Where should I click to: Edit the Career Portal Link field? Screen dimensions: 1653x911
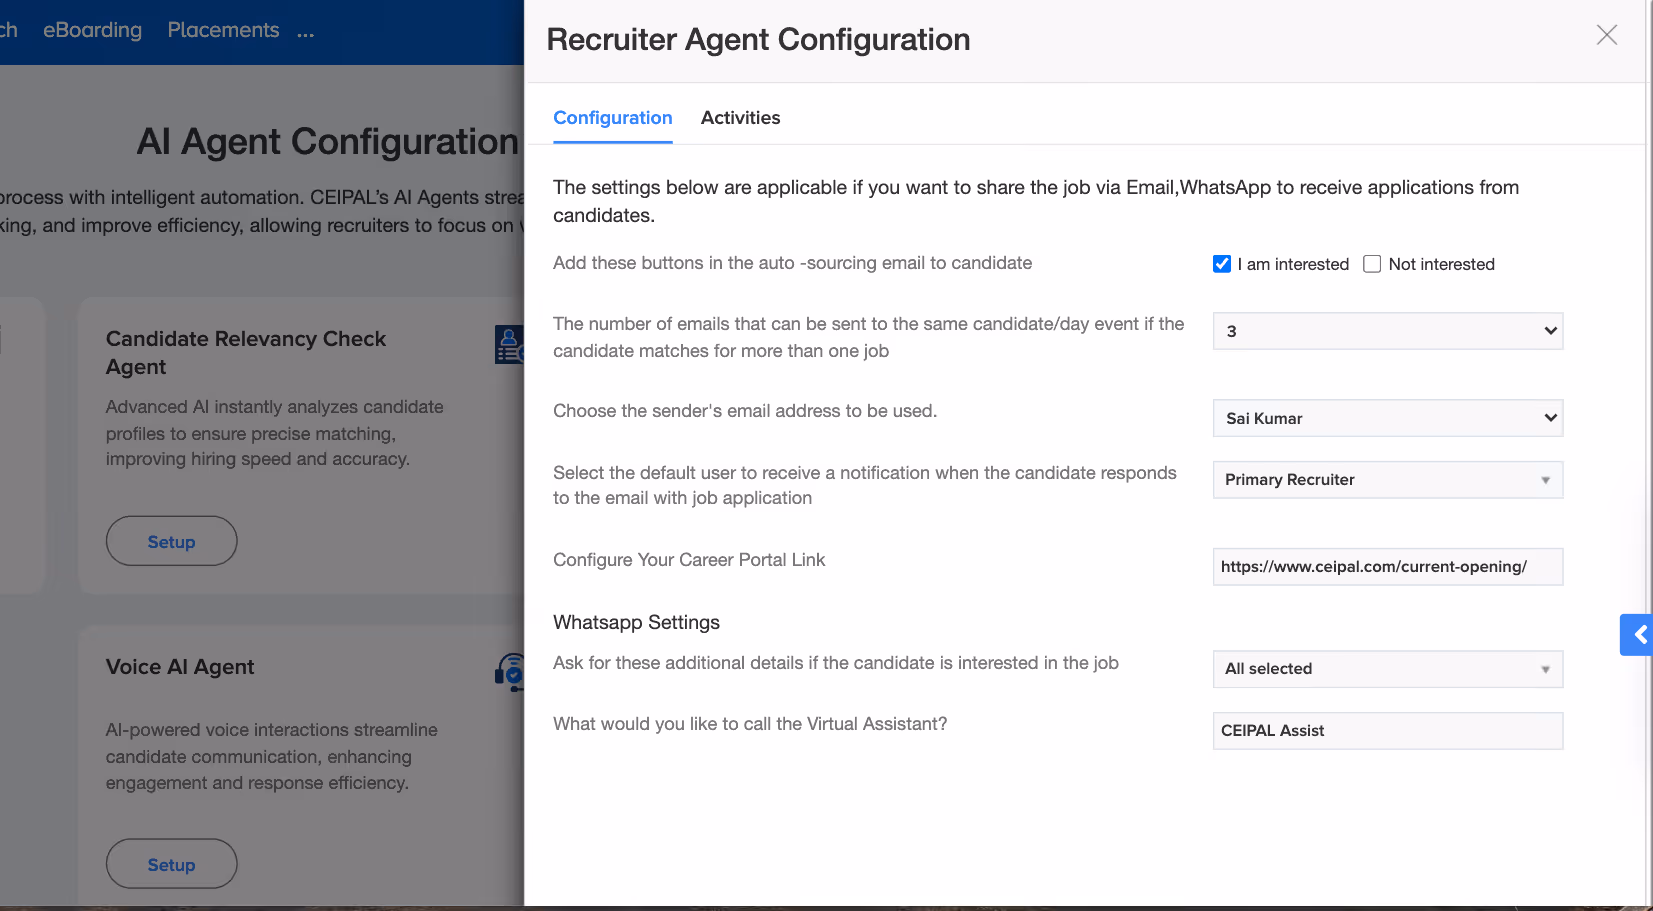click(1387, 567)
